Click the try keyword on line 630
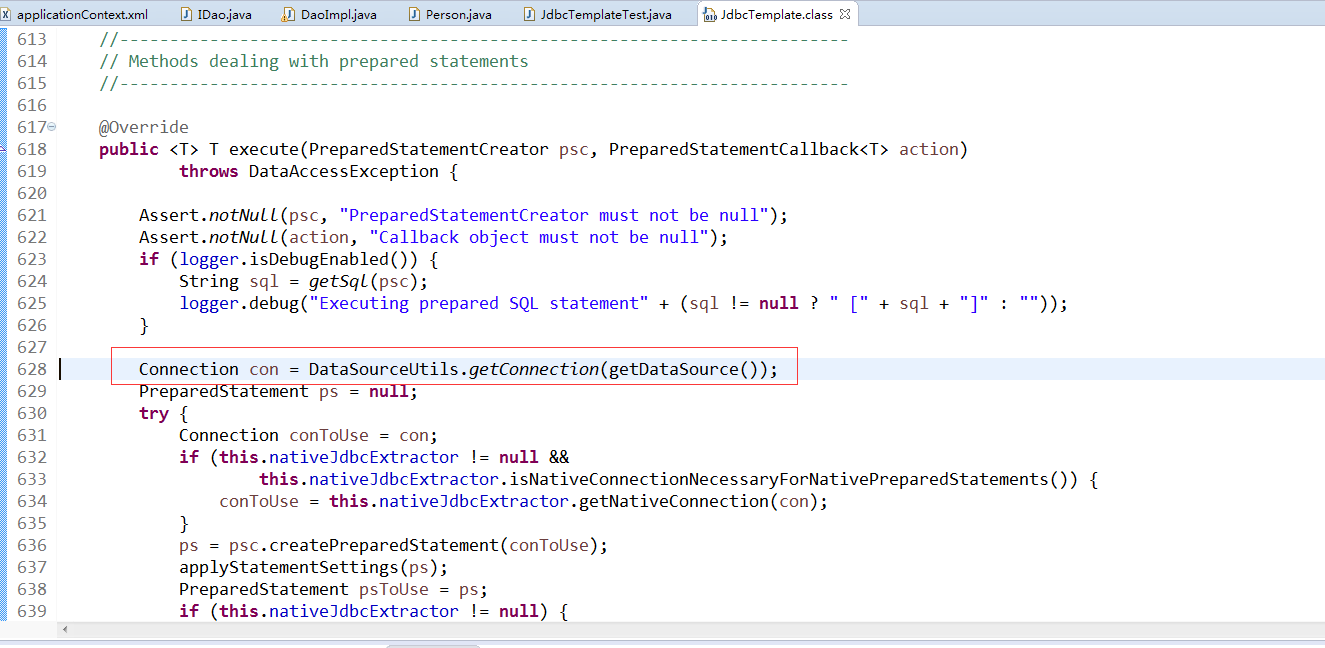1325x648 pixels. pos(154,413)
